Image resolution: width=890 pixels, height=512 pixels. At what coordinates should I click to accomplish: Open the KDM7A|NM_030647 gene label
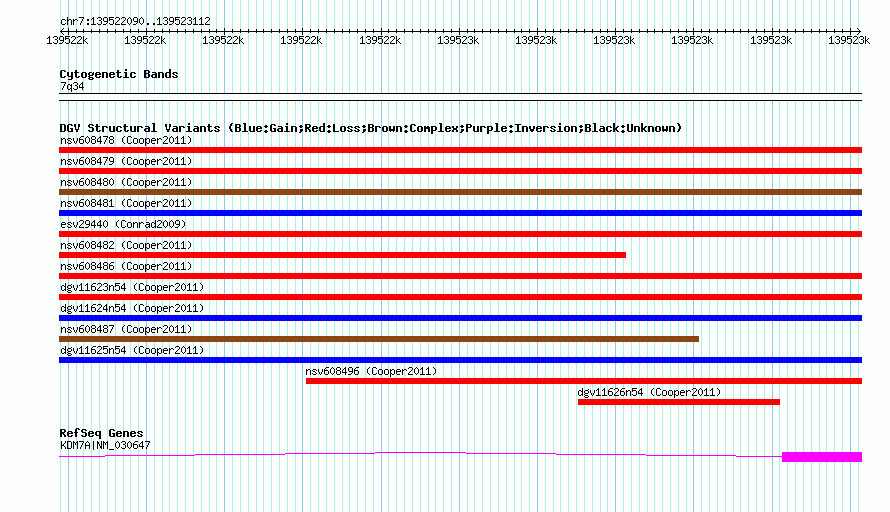tap(105, 446)
